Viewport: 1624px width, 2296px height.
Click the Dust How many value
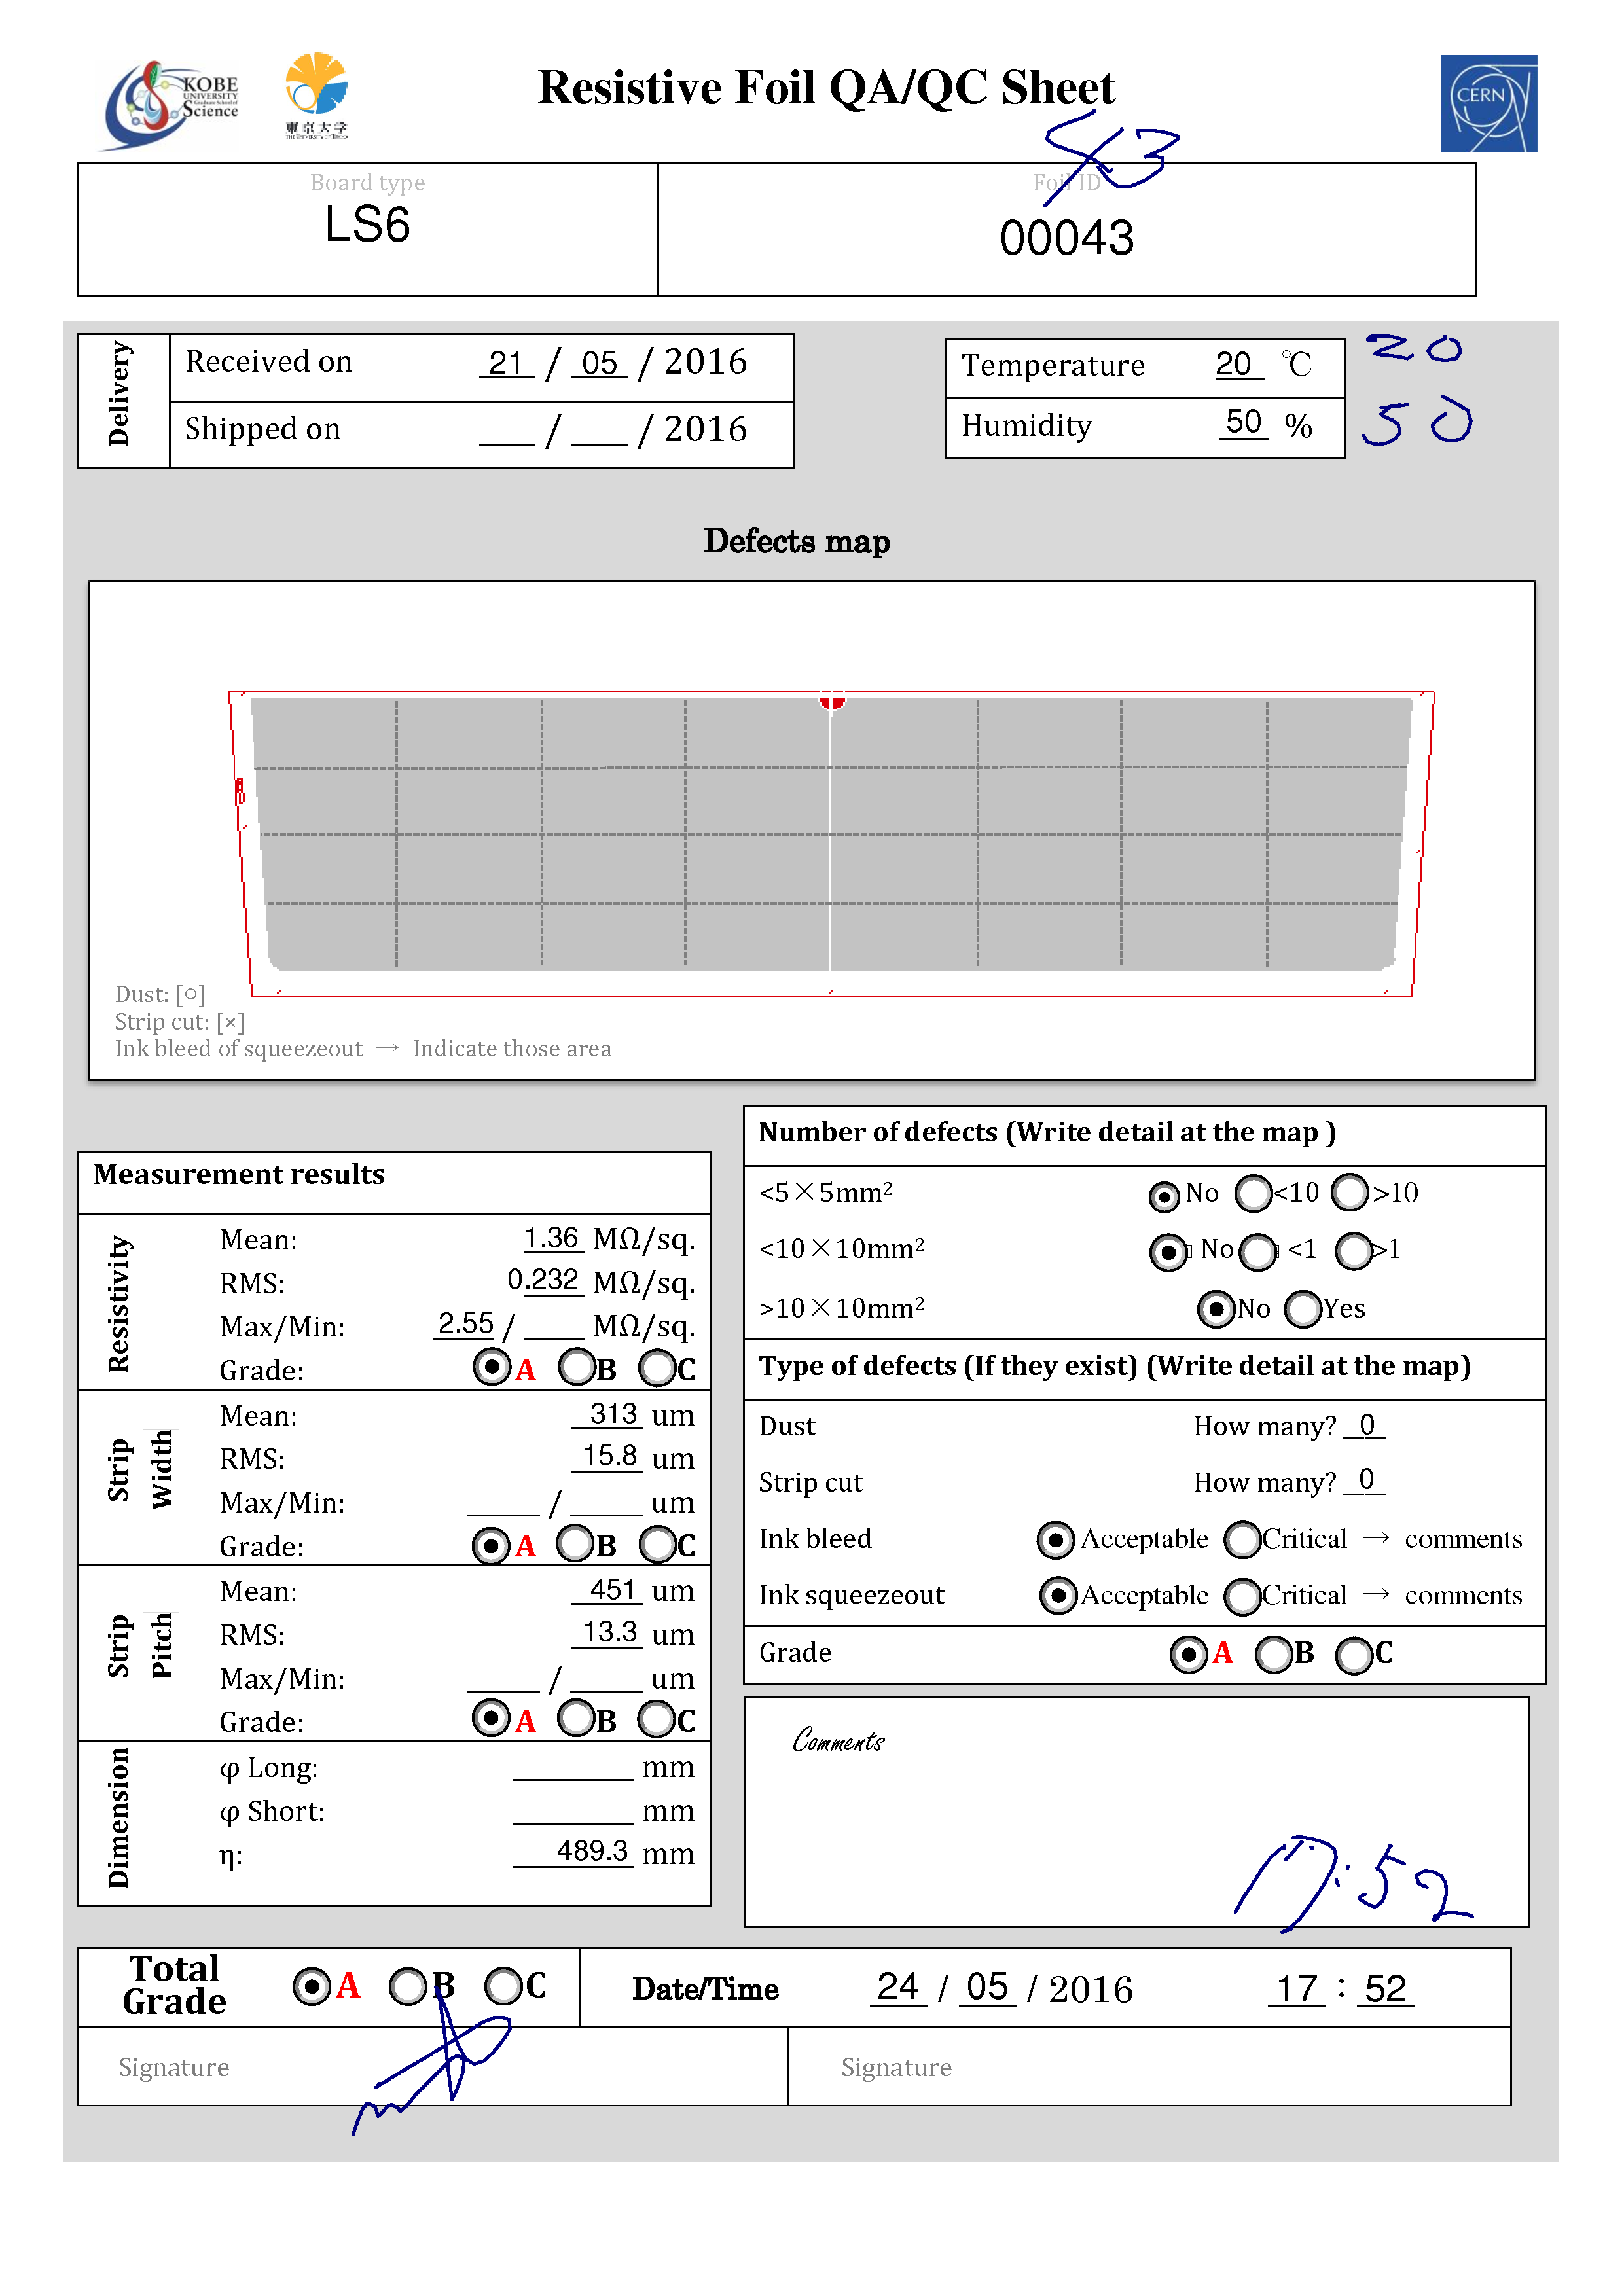click(1366, 1425)
